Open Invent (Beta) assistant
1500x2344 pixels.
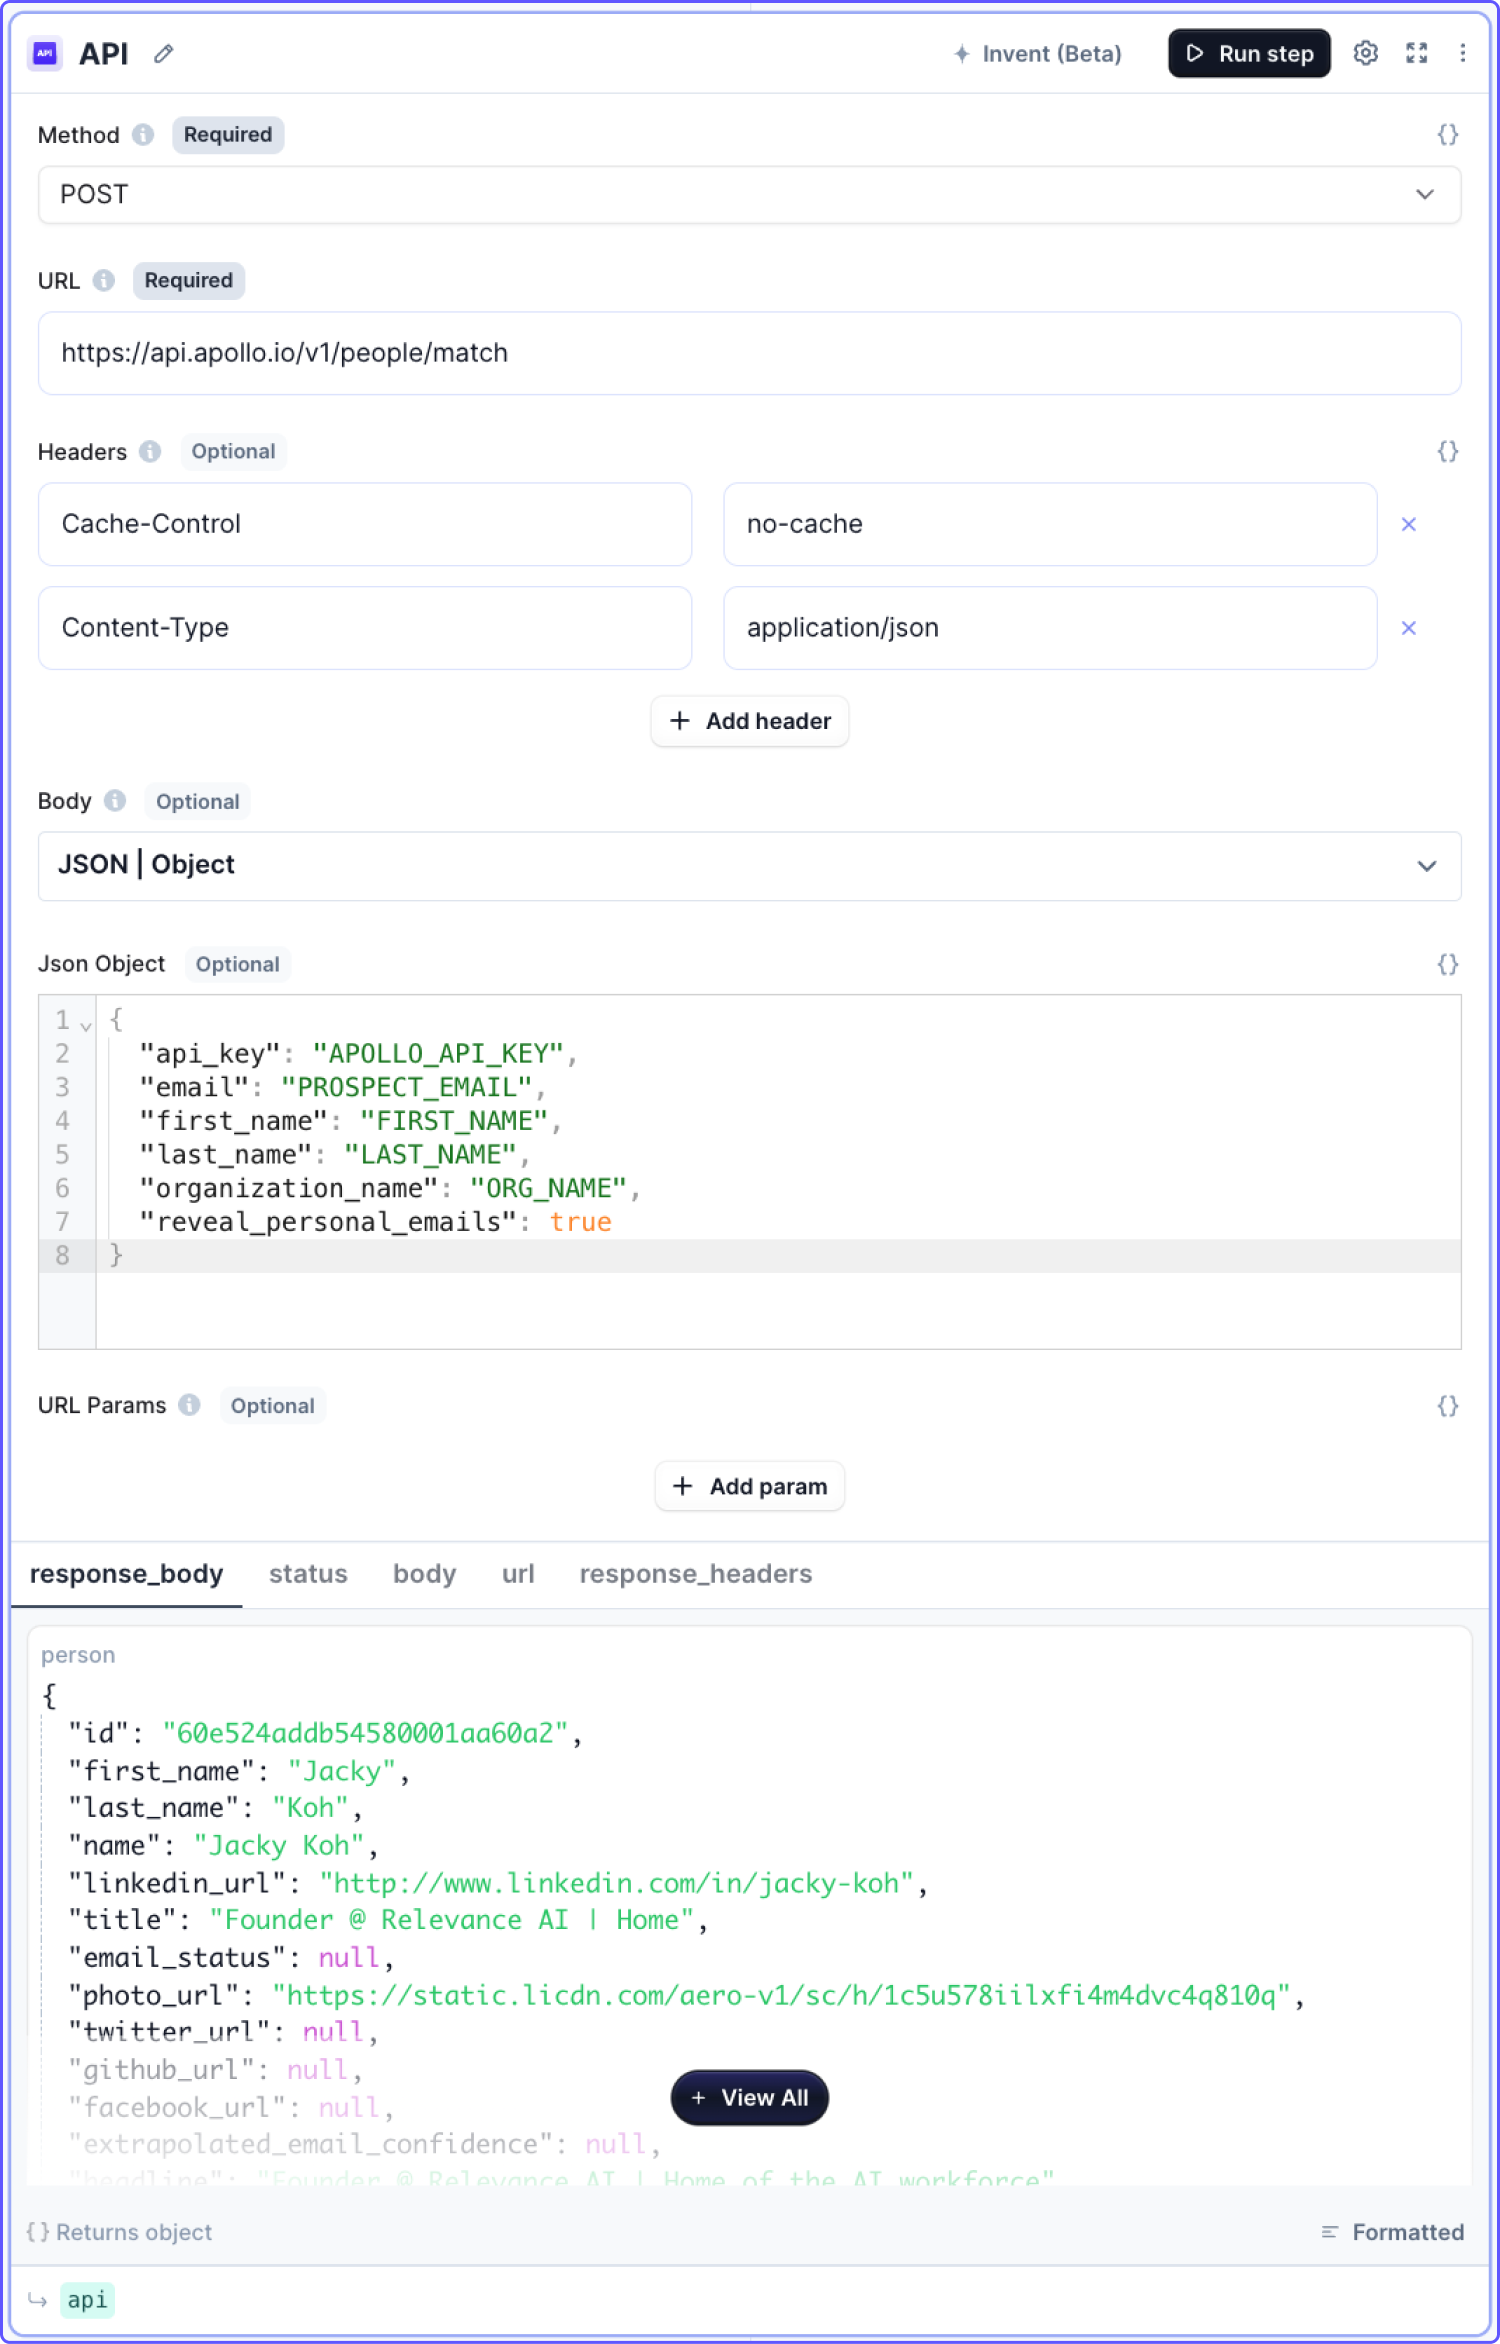tap(1037, 54)
